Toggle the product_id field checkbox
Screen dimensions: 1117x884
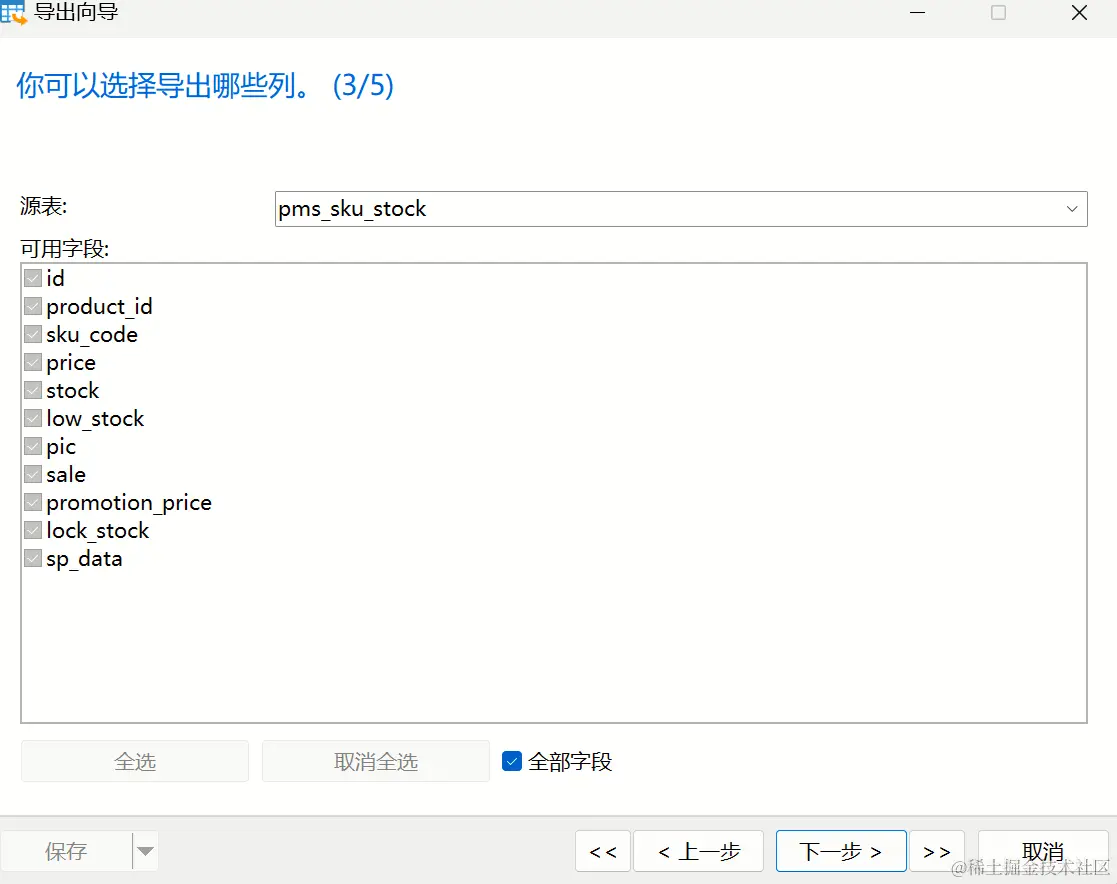(x=33, y=306)
